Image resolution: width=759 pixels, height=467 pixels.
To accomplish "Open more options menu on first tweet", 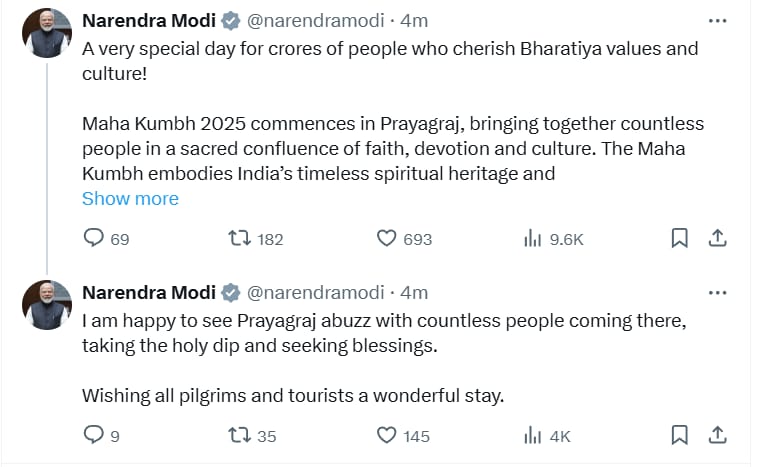I will click(x=717, y=20).
